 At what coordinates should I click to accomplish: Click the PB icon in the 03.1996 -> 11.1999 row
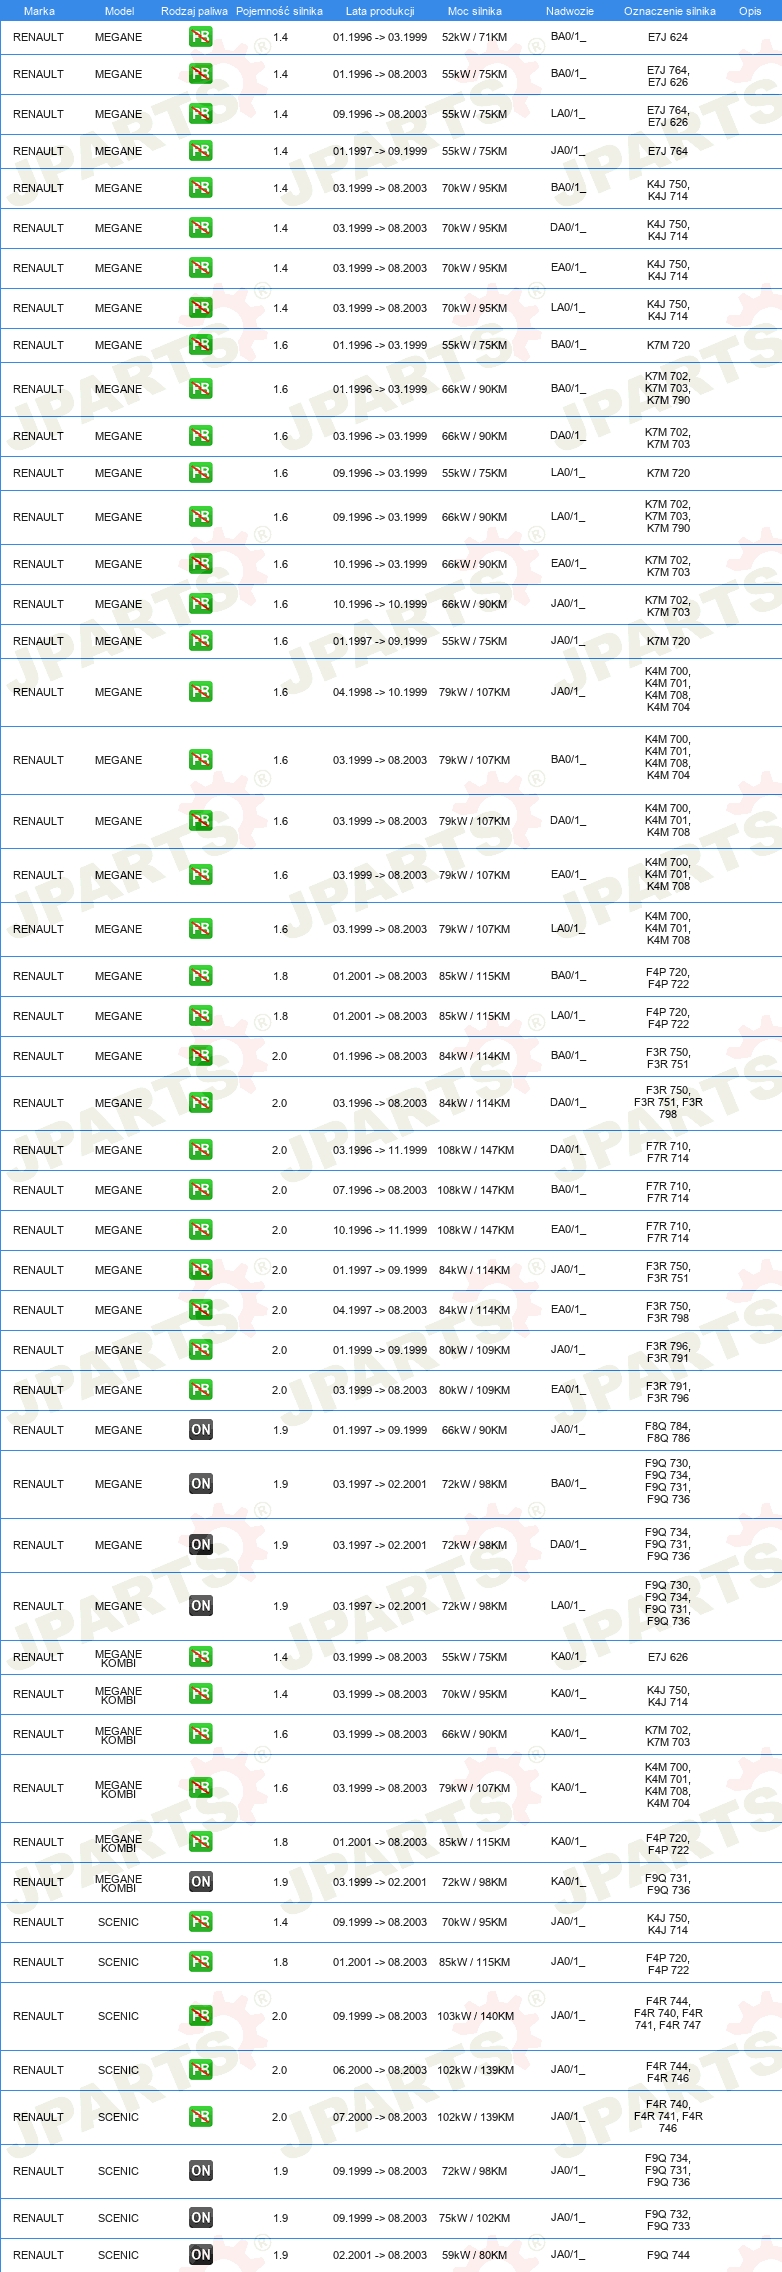point(200,1150)
